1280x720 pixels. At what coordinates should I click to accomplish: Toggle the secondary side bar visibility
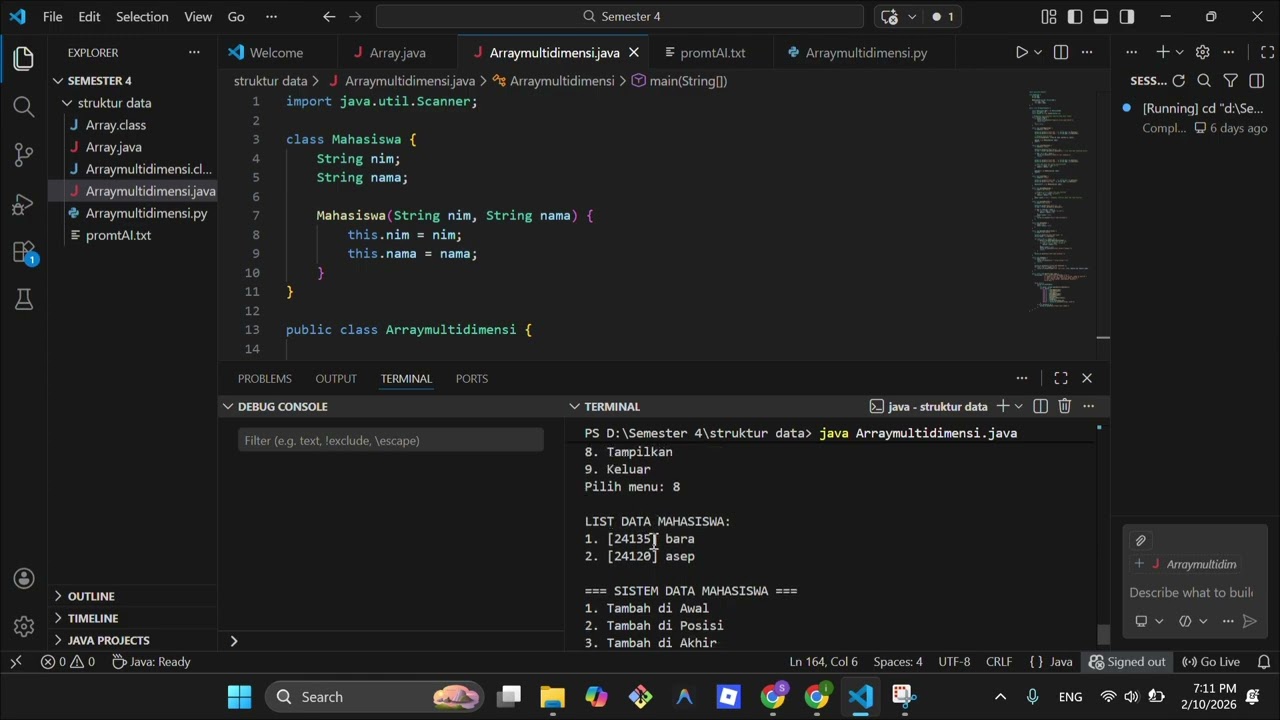click(x=1127, y=16)
